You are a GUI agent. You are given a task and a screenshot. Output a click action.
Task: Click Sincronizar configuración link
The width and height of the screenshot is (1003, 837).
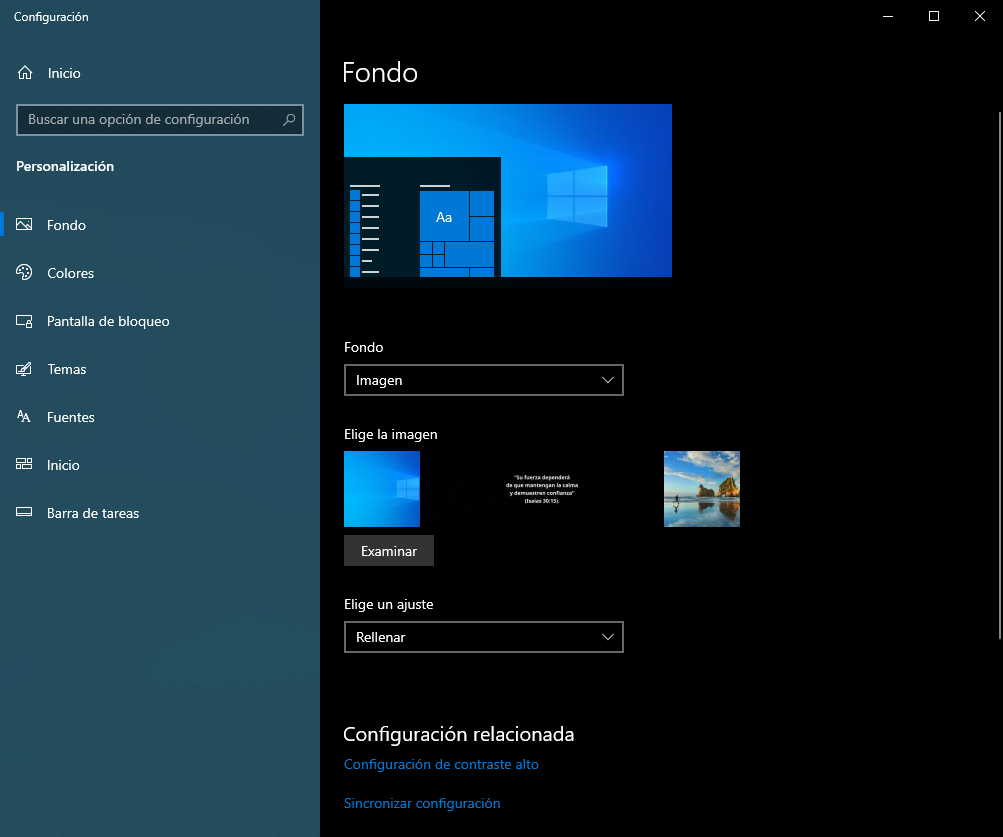pos(422,803)
